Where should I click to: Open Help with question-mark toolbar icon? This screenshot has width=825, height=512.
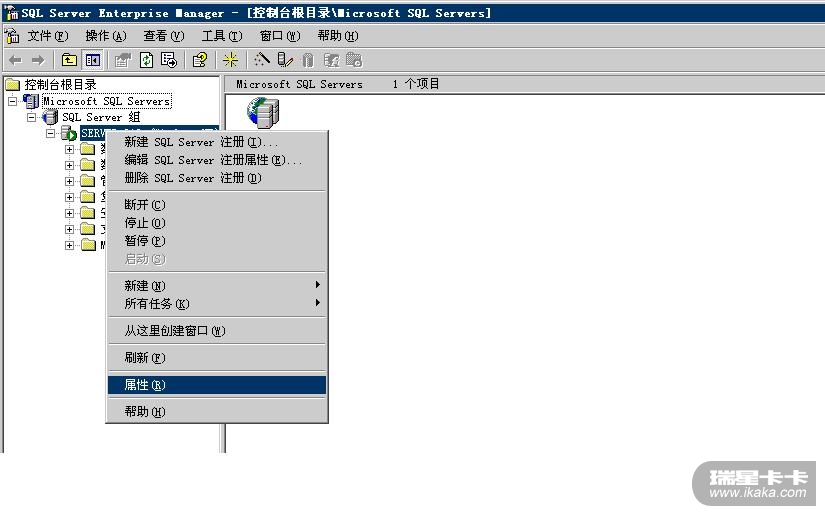tap(199, 60)
